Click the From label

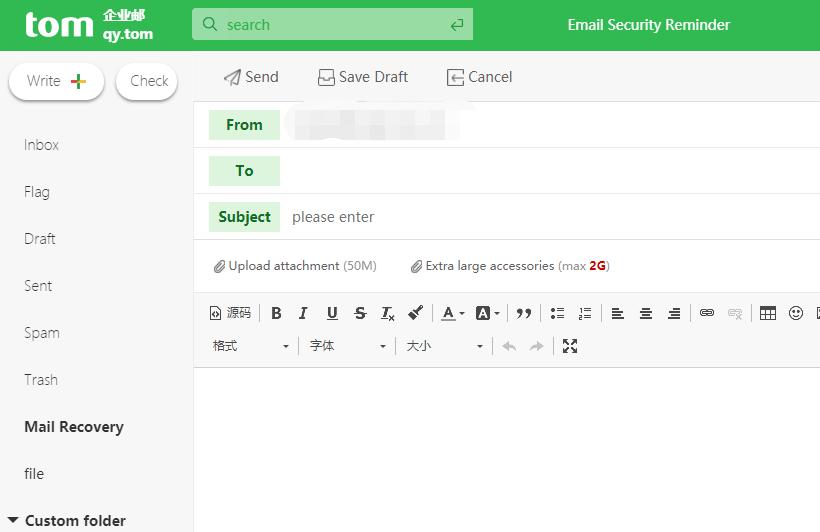(x=244, y=124)
